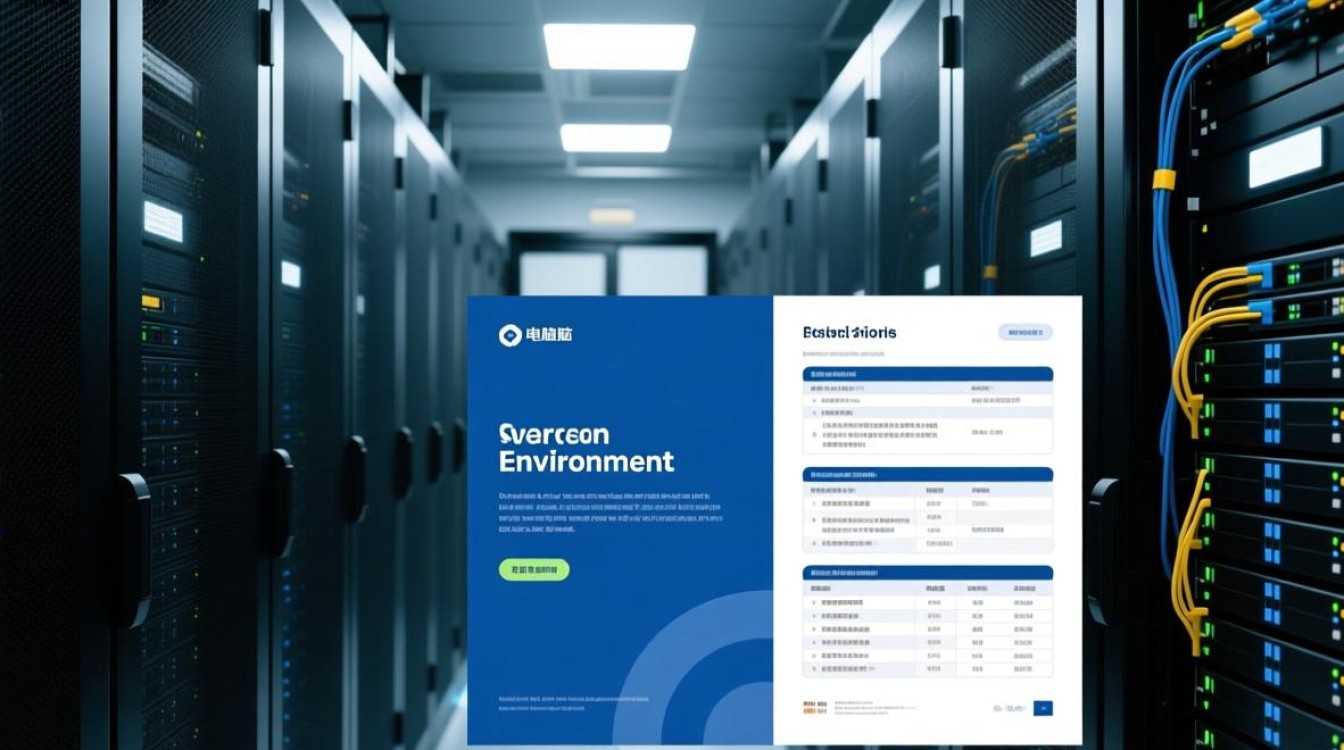Click the first table's blue header bar
The image size is (1344, 750).
927,373
